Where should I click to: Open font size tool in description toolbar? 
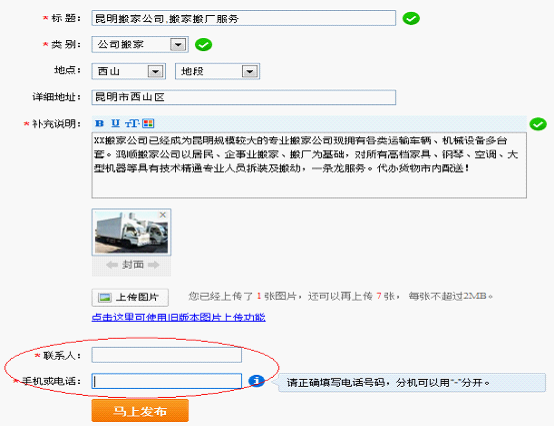tap(131, 123)
